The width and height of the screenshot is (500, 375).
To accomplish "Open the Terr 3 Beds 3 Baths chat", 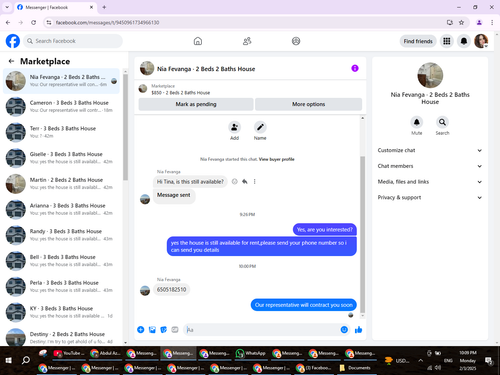I will click(x=62, y=132).
